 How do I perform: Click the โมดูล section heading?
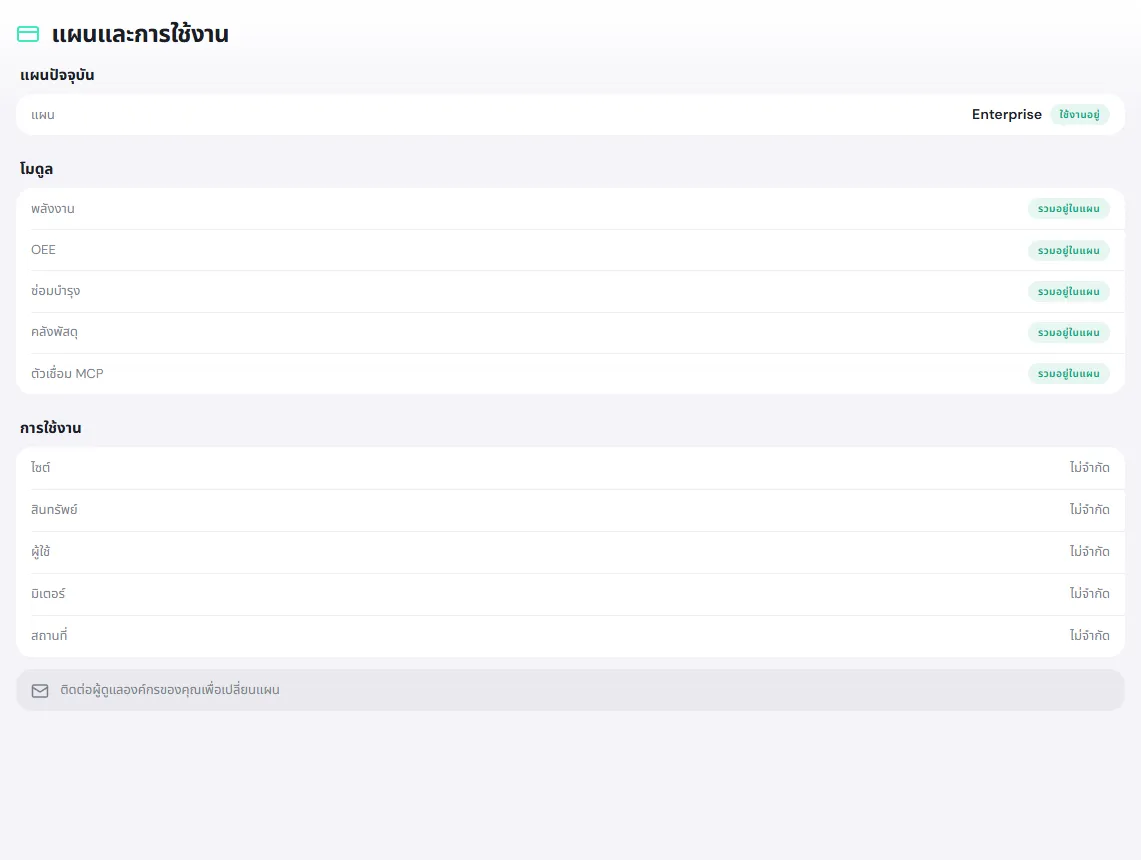36,169
